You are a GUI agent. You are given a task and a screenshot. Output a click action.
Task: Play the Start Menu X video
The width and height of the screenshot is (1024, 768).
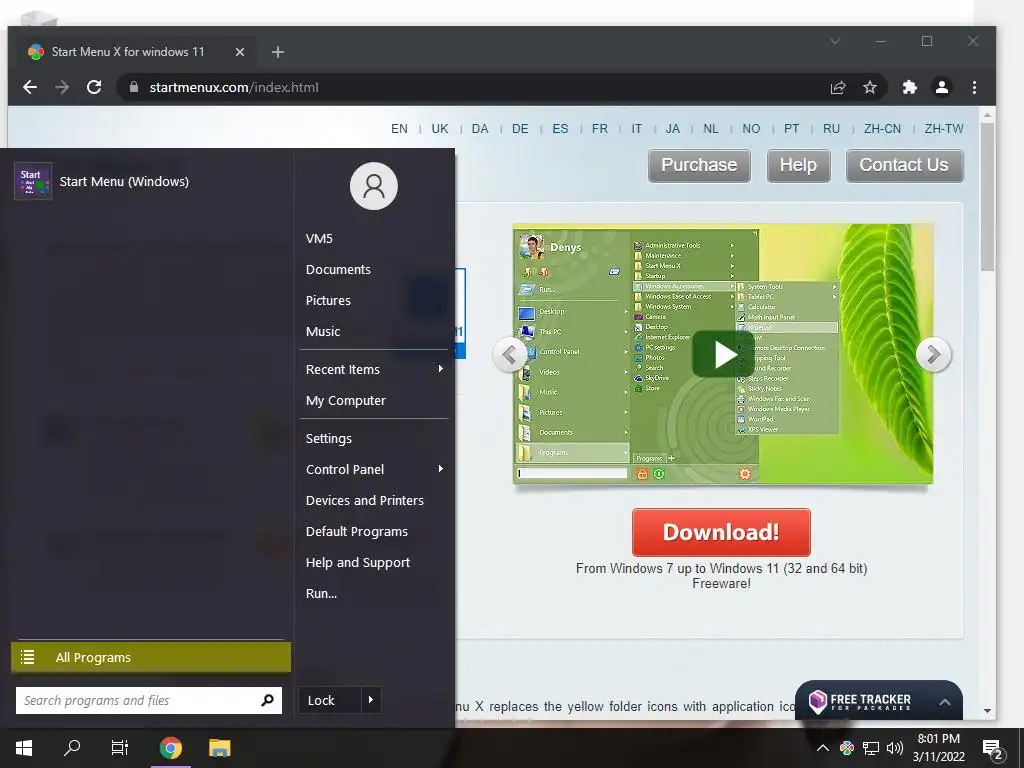click(723, 354)
